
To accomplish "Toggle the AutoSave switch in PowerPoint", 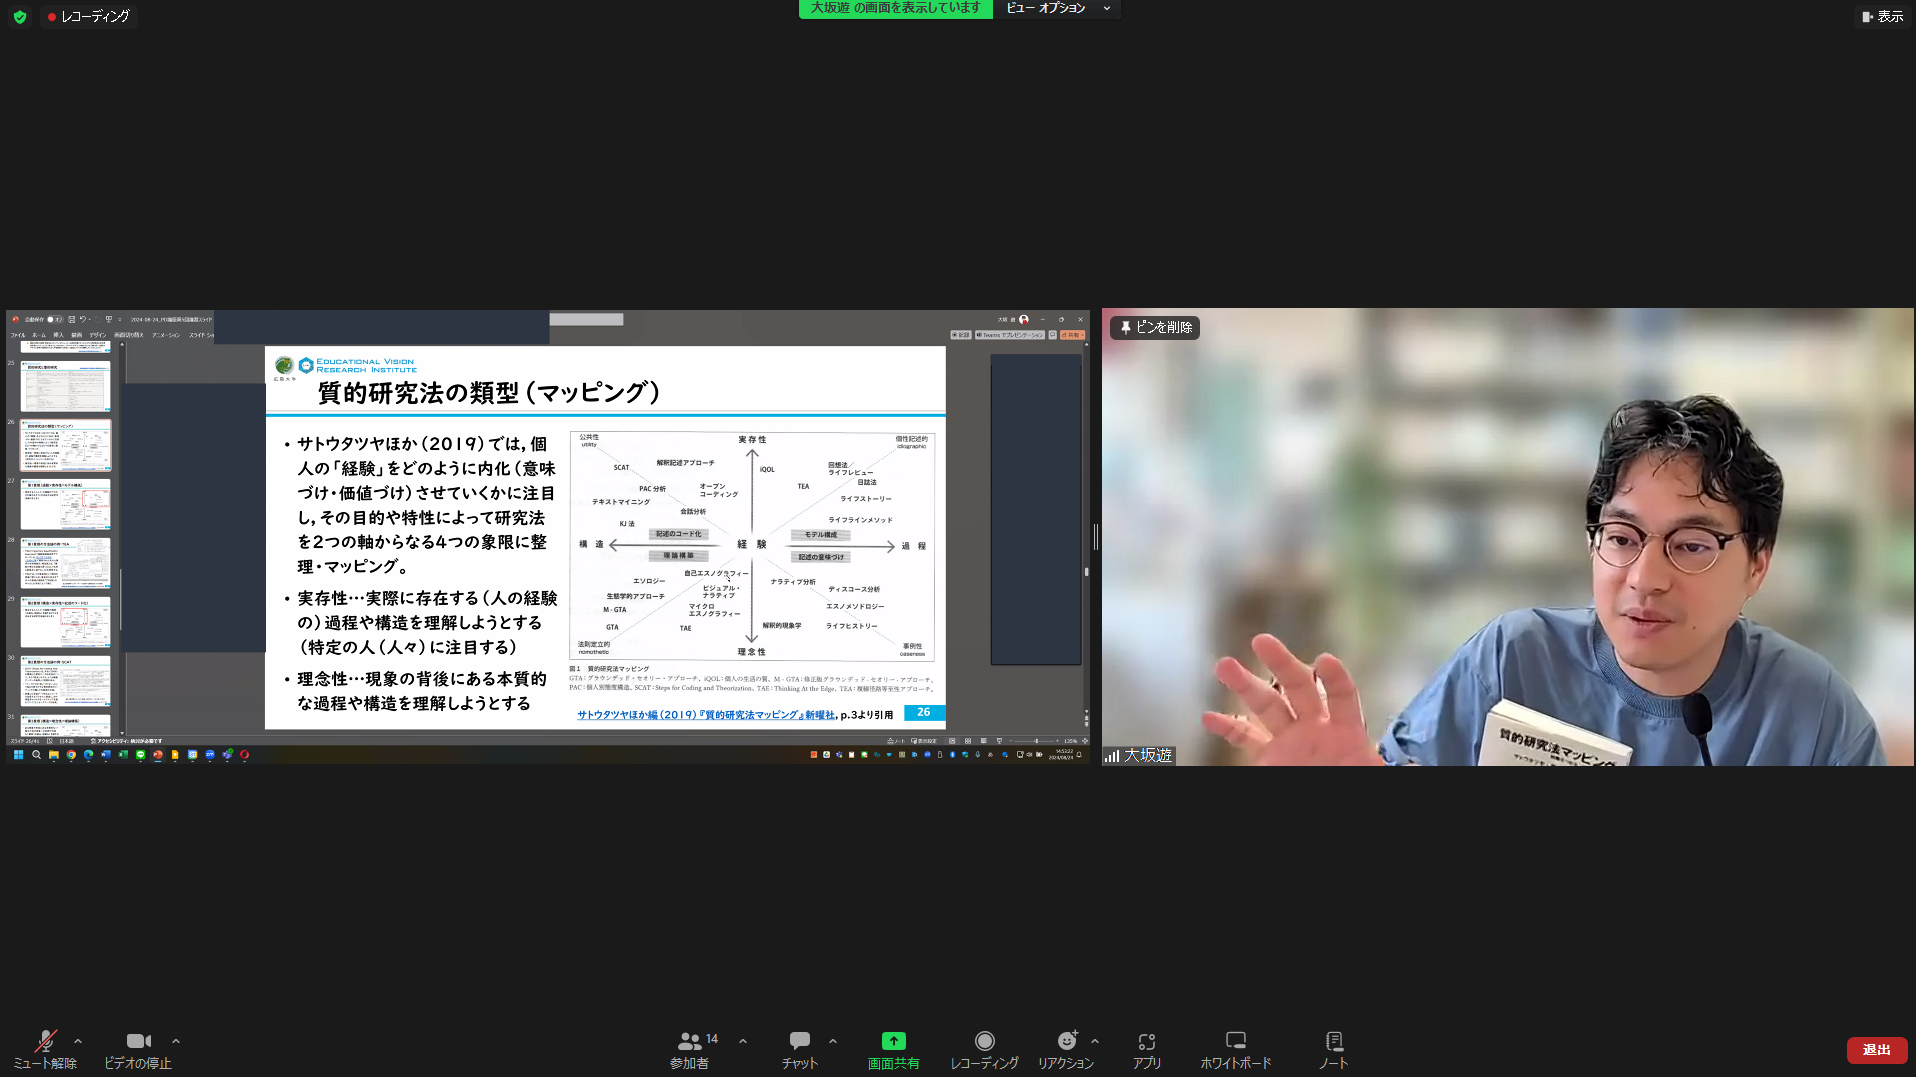I will coord(55,320).
